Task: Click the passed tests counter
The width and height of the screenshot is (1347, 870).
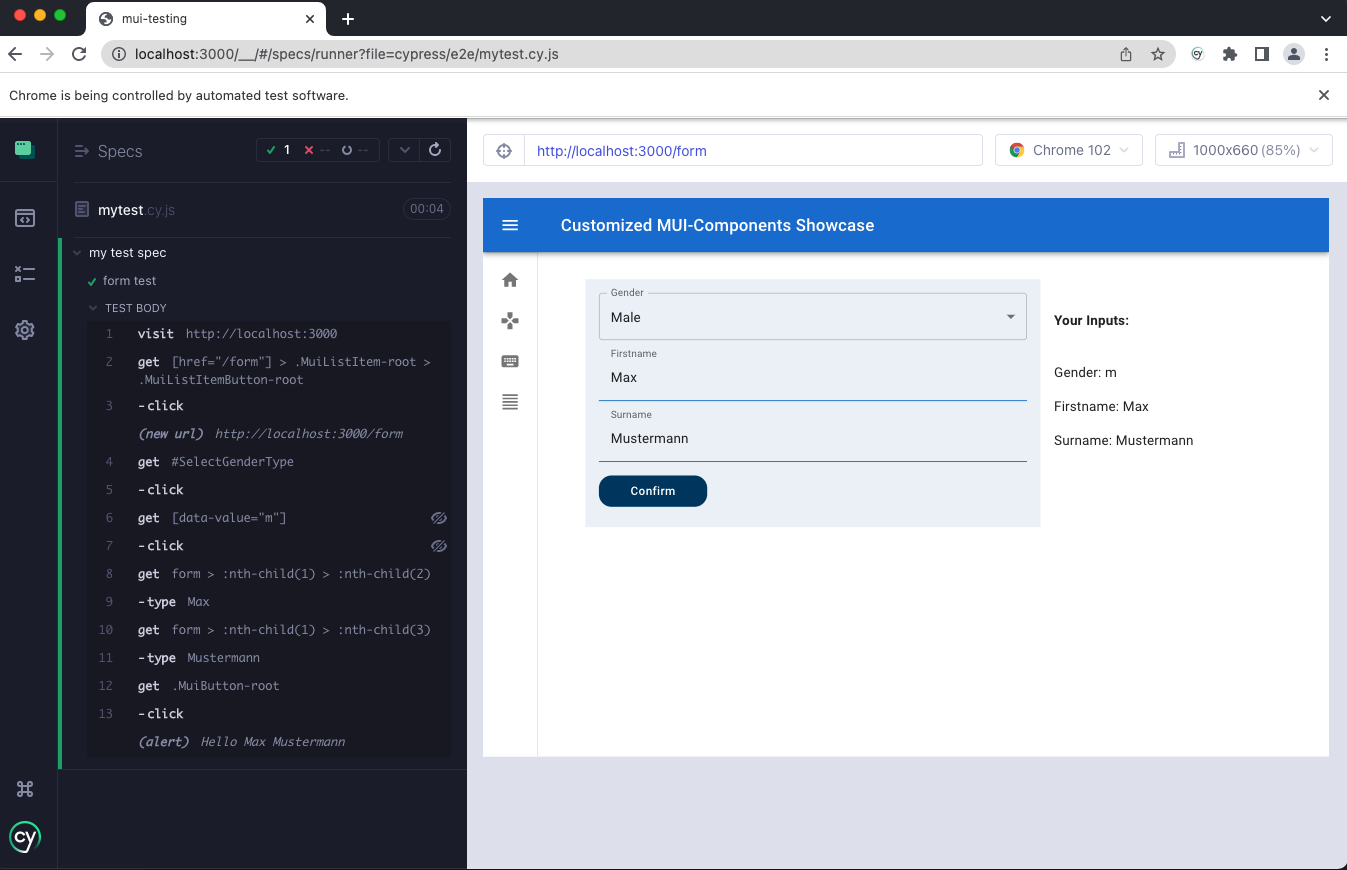Action: tap(279, 150)
